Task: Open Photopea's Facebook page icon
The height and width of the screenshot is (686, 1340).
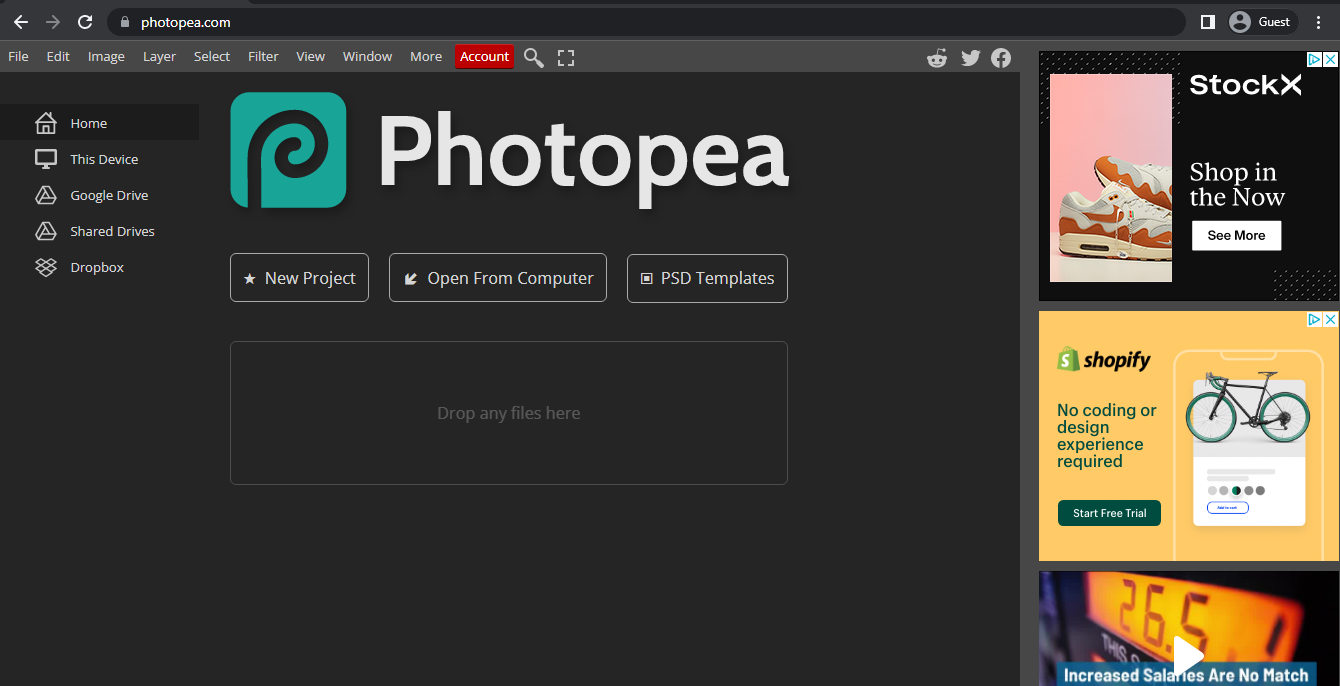Action: tap(1001, 58)
